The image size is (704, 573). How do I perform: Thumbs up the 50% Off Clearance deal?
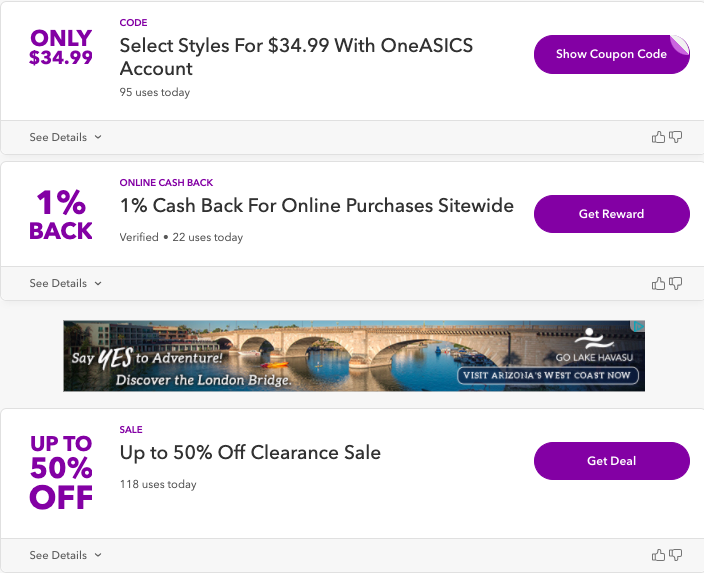coord(658,555)
